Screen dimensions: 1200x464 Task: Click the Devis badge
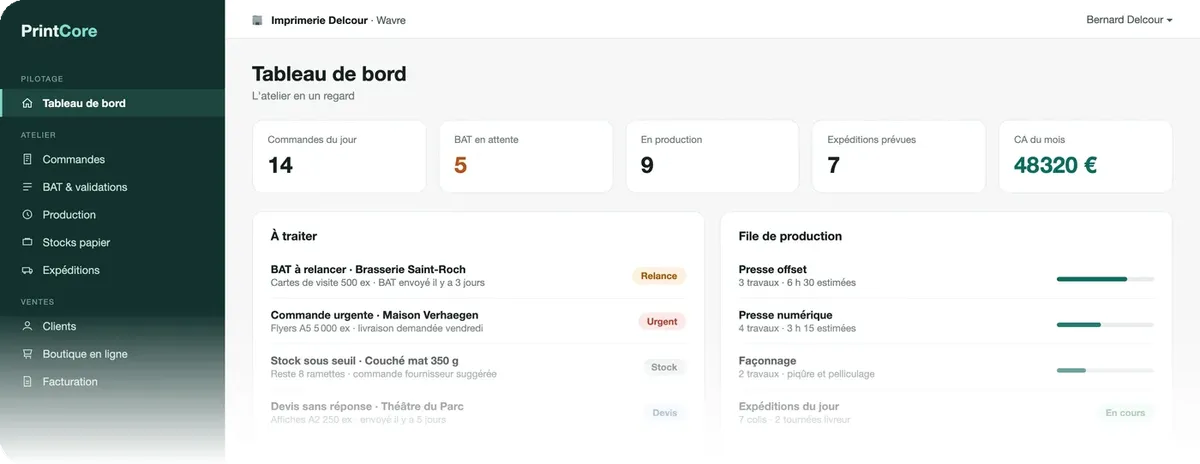tap(664, 413)
